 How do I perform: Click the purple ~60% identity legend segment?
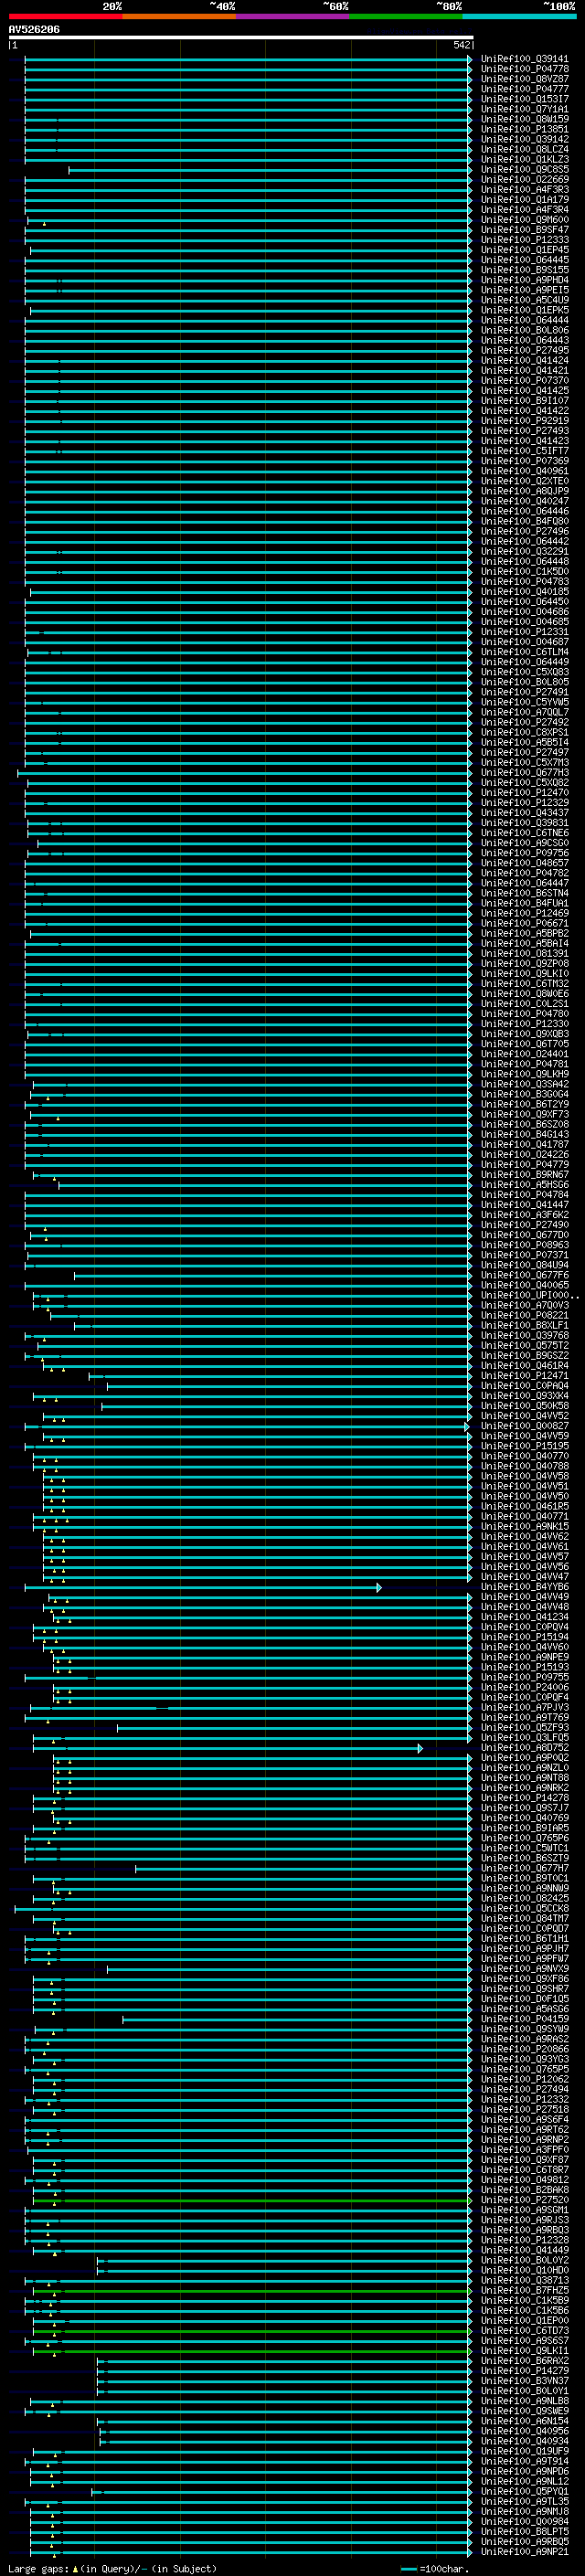[x=293, y=16]
